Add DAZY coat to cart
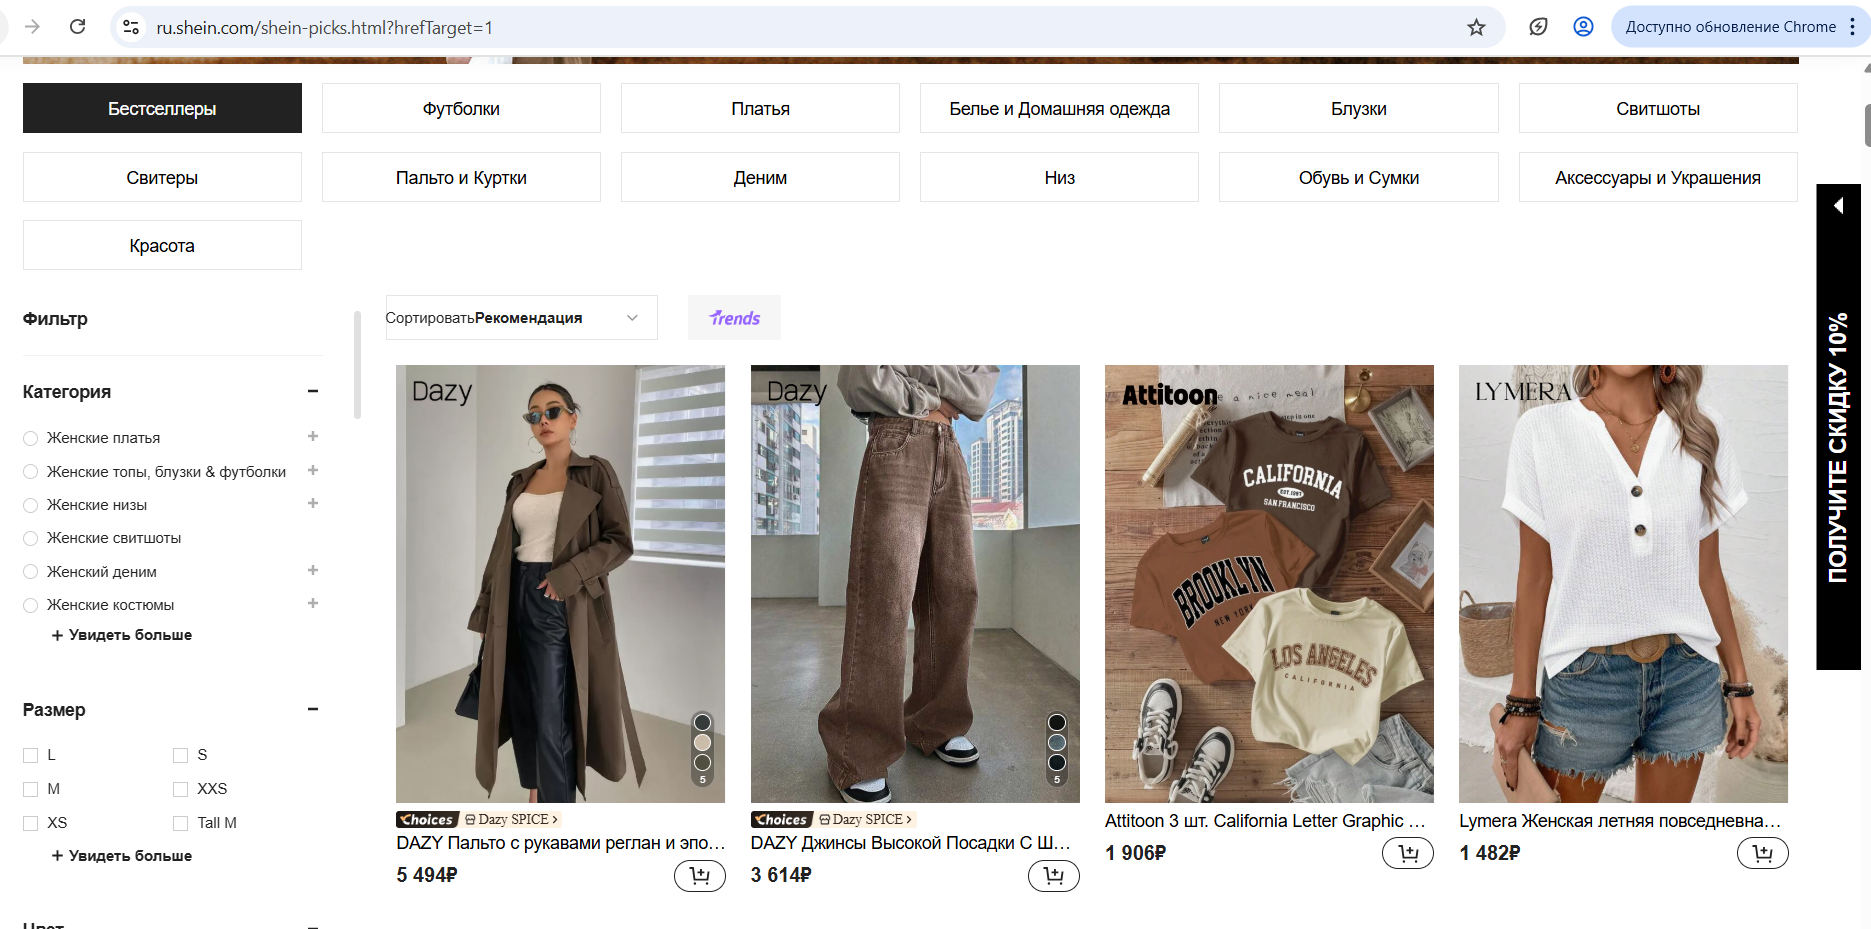The image size is (1871, 929). tap(699, 876)
